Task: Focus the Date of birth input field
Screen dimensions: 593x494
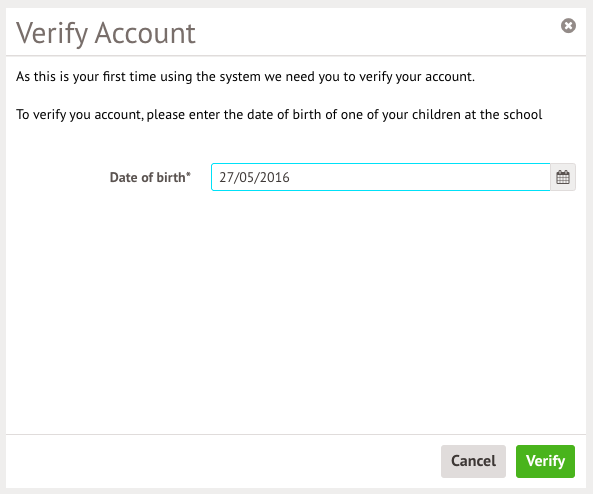Action: (380, 177)
